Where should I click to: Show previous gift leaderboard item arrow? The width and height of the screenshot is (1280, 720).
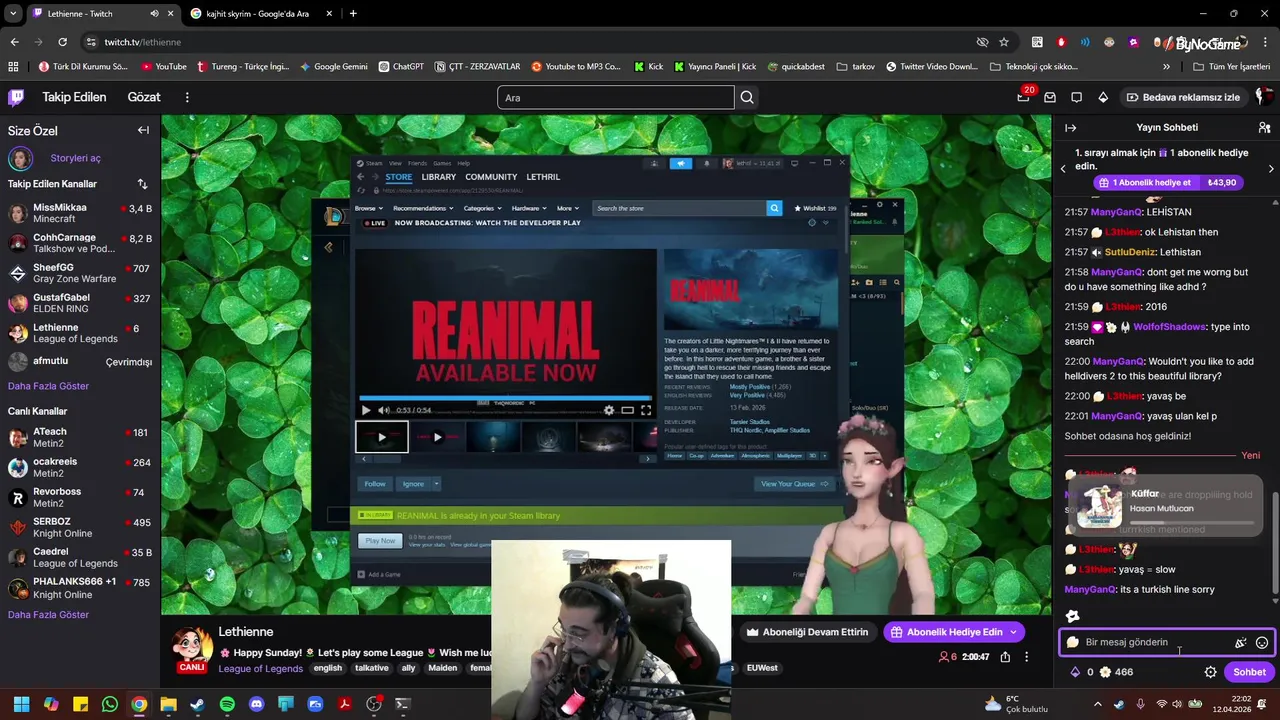pos(1063,168)
